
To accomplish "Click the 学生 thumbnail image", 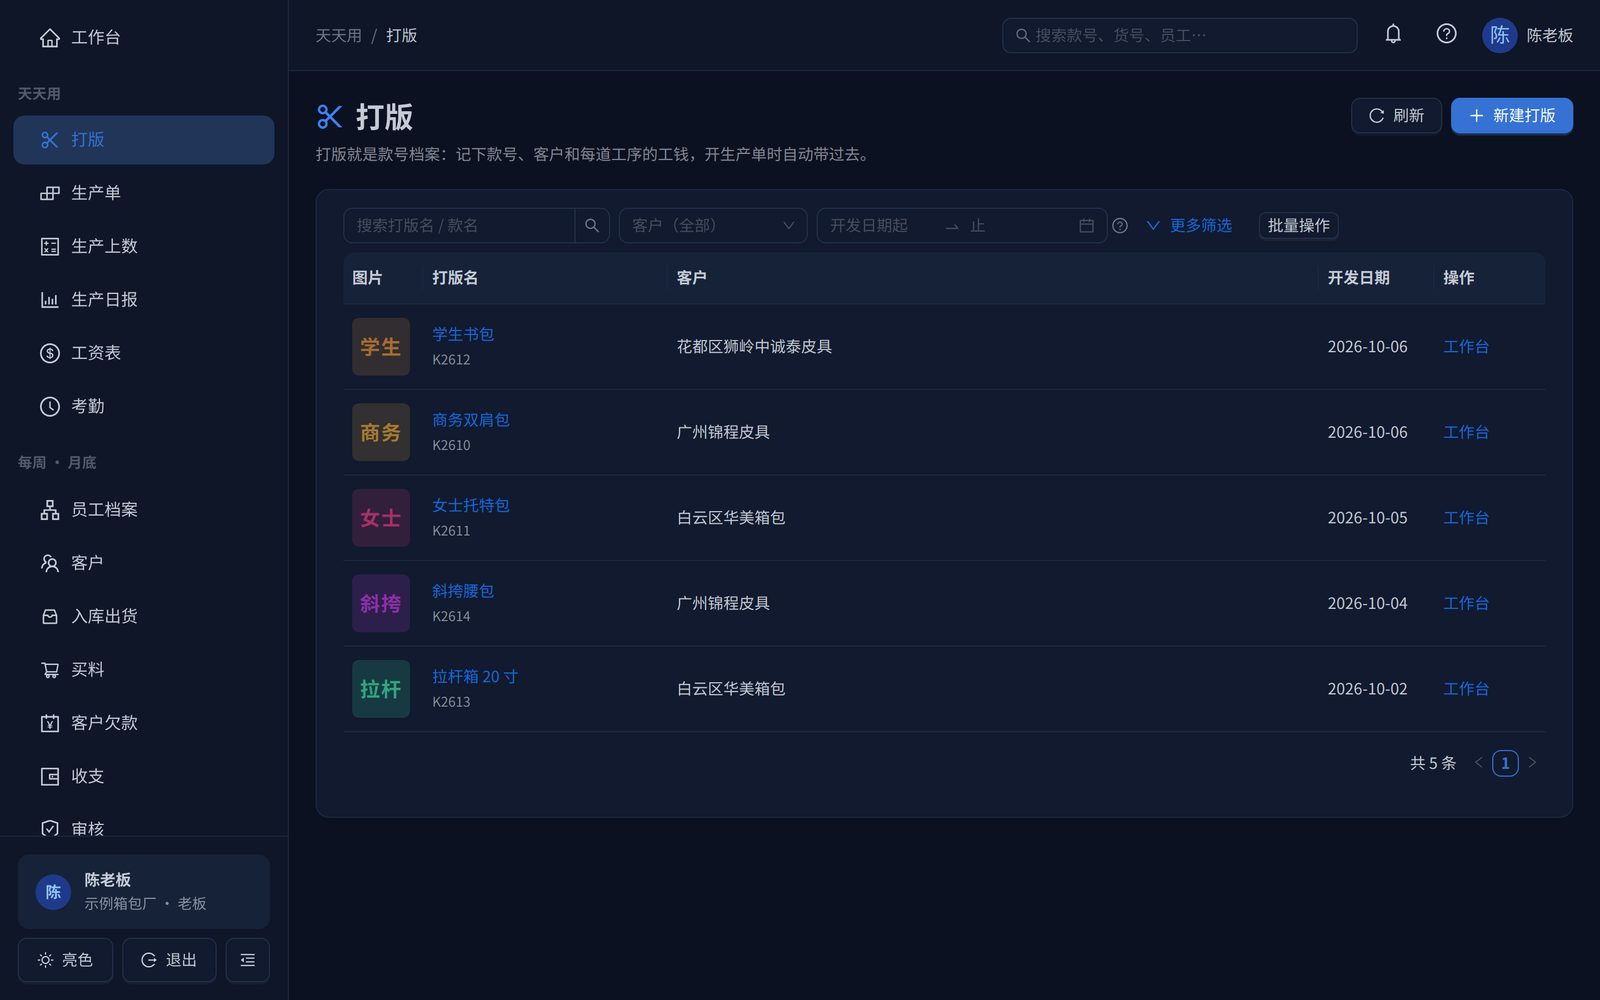I will point(381,347).
